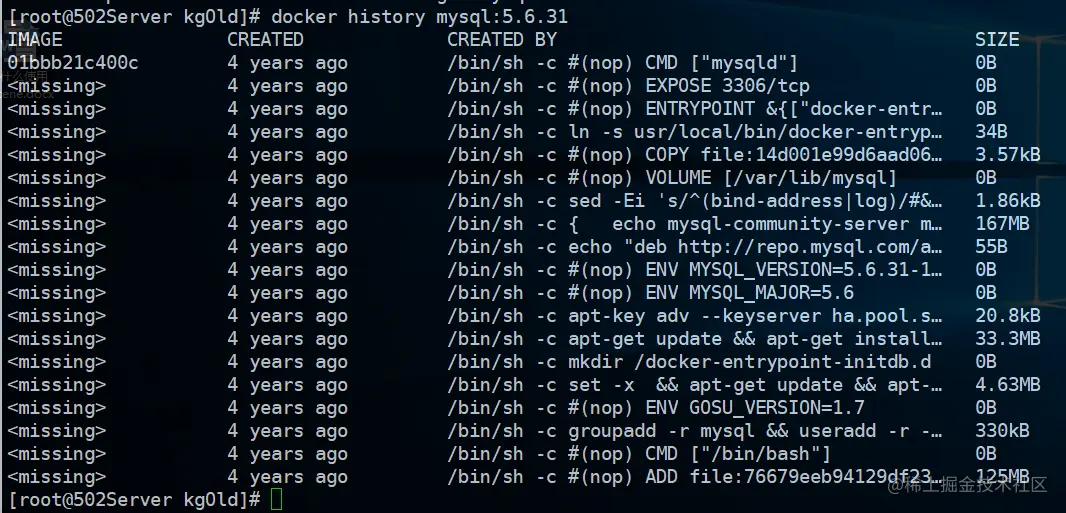Click the 3.57kB size value
1066x513 pixels.
pos(1008,155)
